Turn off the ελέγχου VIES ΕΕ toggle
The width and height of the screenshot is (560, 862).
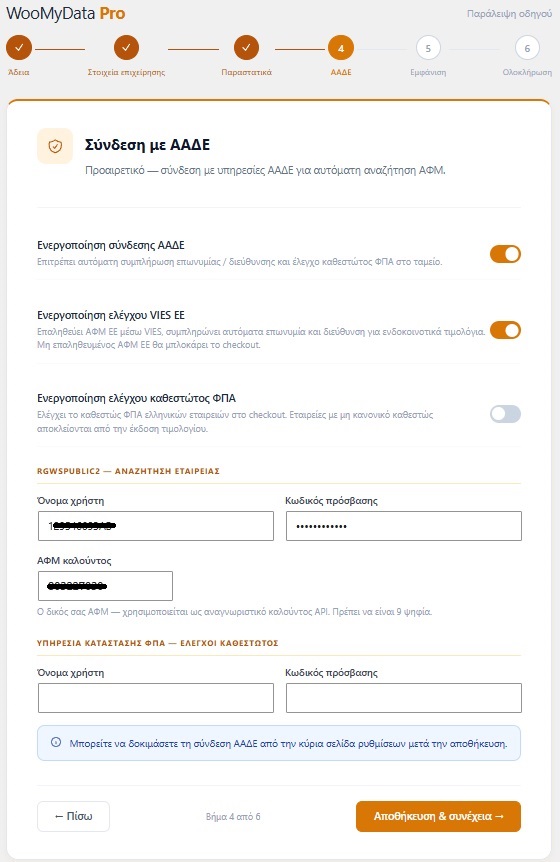[x=505, y=330]
